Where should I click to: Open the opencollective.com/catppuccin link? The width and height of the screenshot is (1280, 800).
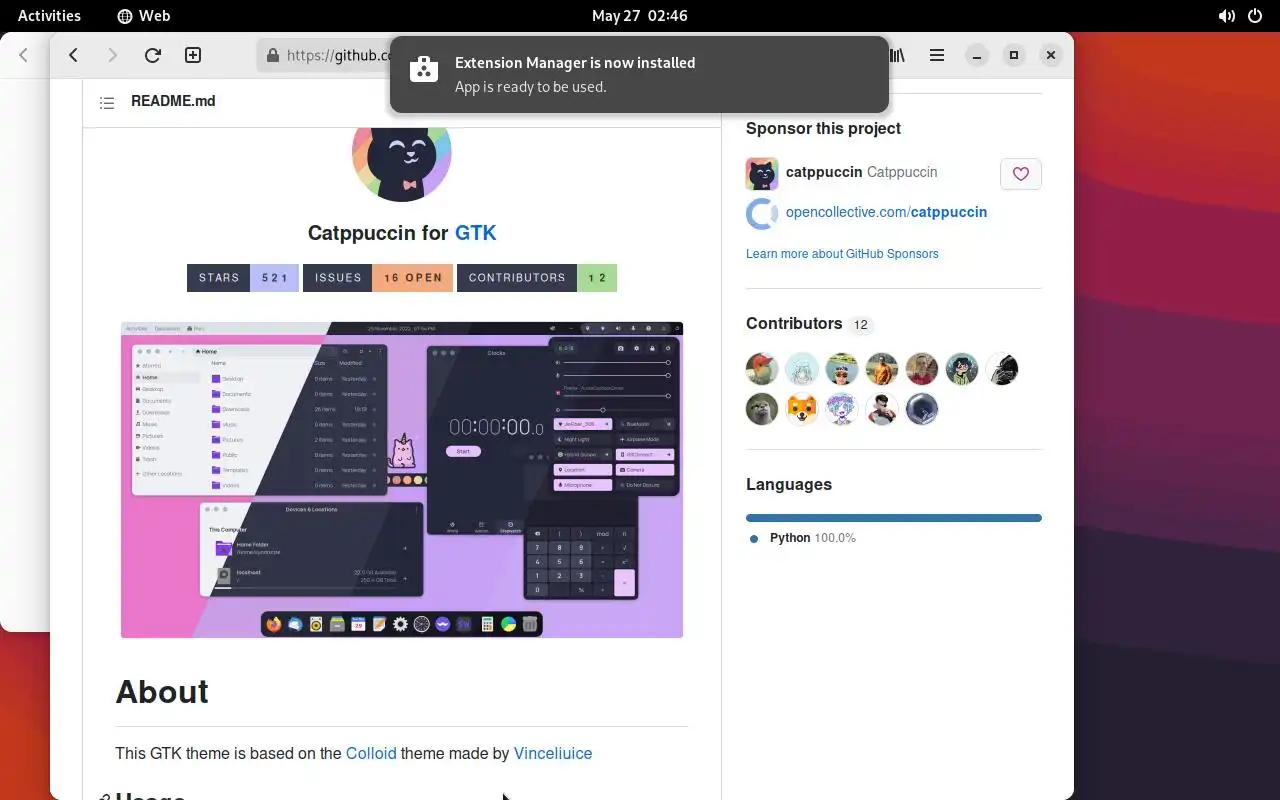click(887, 212)
